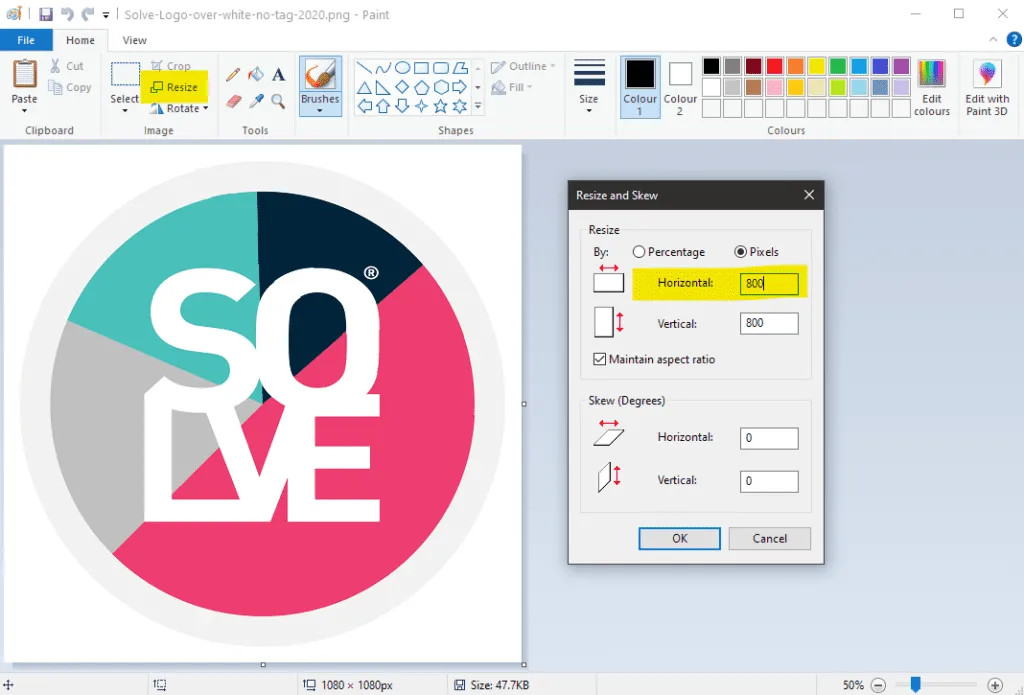Open Edit colours palette
This screenshot has width=1024, height=695.
tap(931, 88)
